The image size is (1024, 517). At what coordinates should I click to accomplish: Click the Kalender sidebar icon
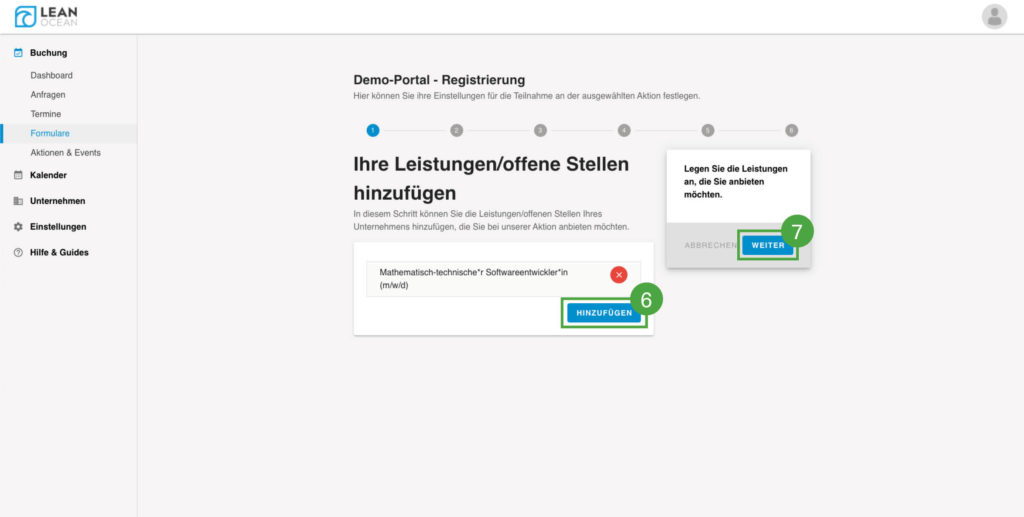[18, 175]
